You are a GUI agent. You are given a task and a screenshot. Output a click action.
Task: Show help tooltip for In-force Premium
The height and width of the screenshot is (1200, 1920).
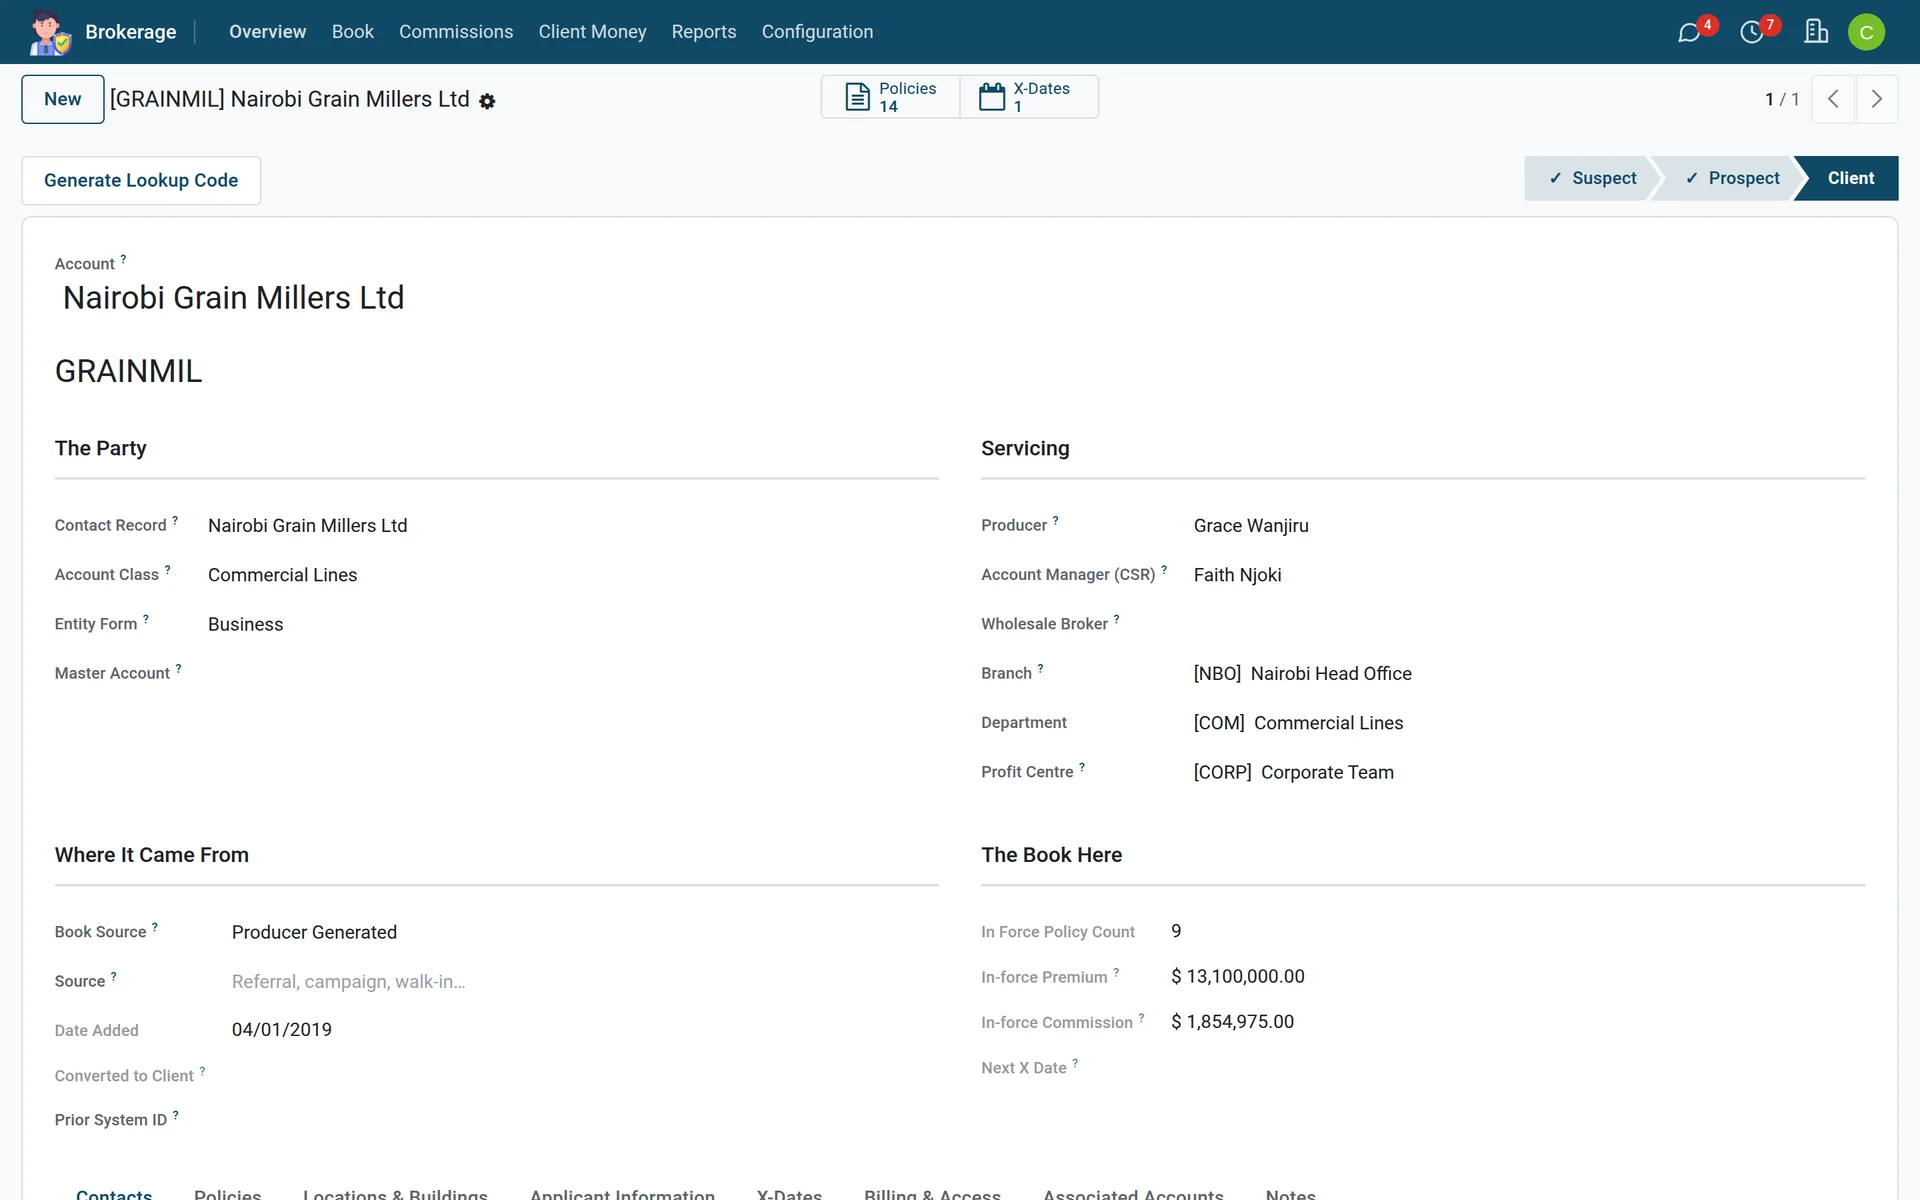(x=1116, y=972)
